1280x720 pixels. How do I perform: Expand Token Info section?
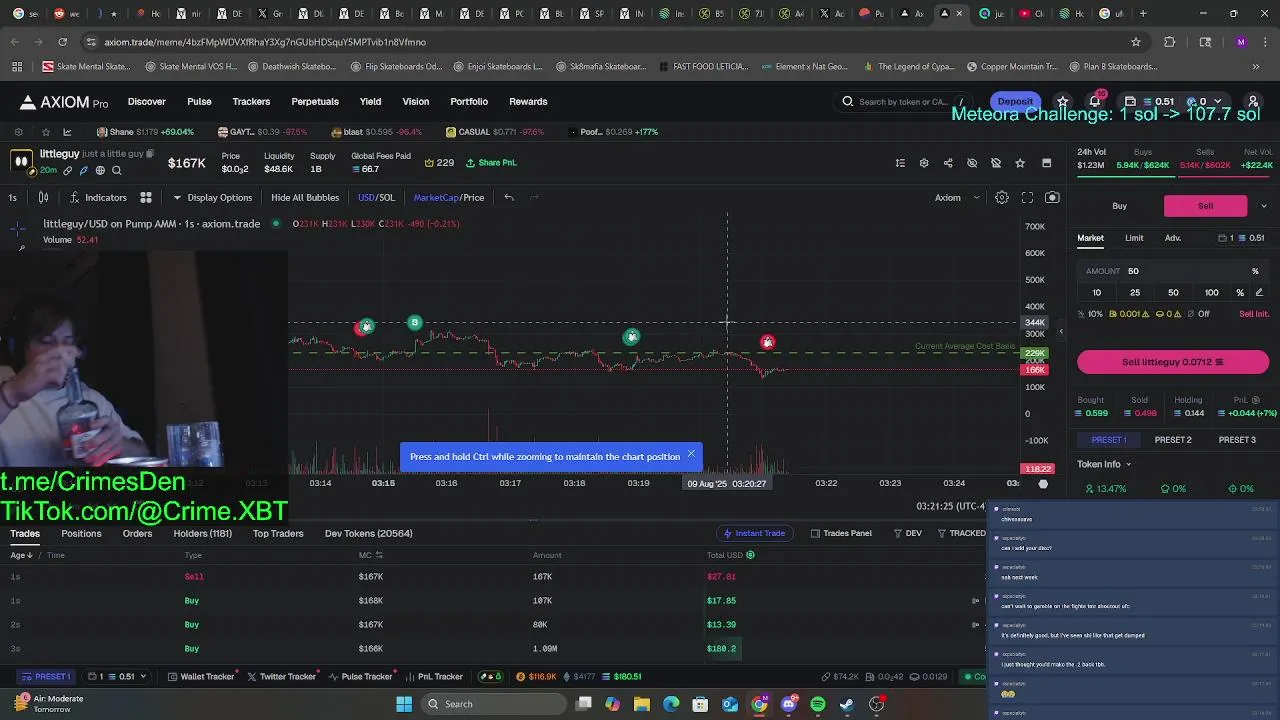(1104, 464)
